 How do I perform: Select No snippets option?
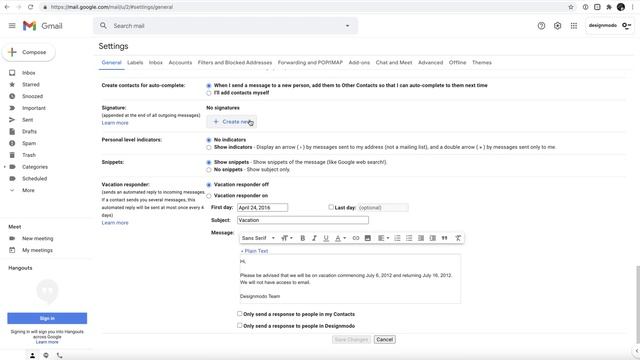(x=209, y=170)
